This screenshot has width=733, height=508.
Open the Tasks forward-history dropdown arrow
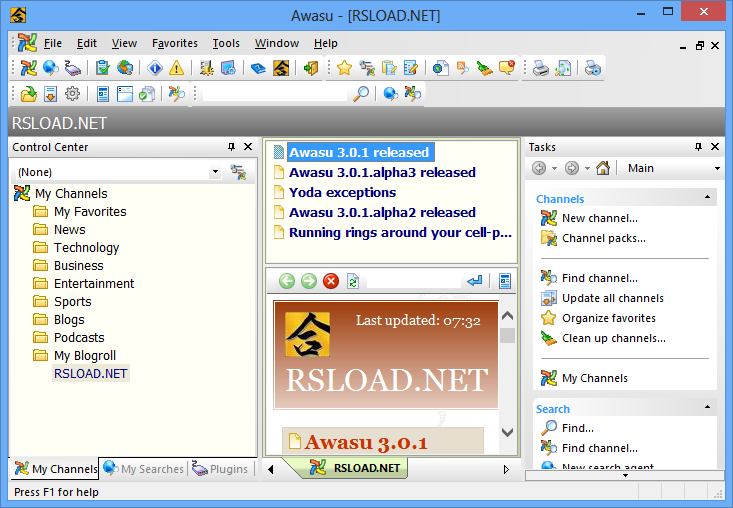[587, 168]
